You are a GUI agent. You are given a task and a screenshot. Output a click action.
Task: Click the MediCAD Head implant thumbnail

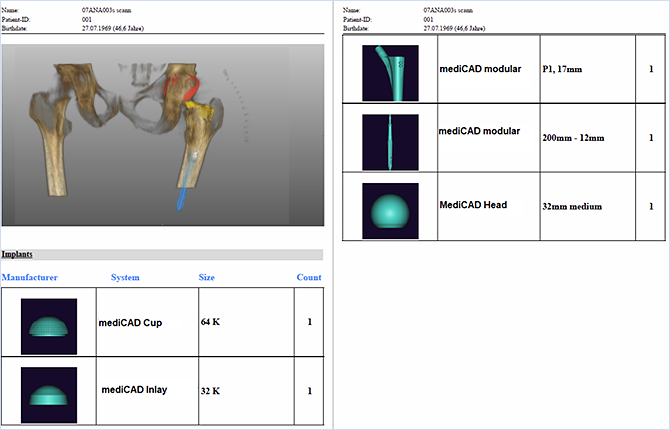[390, 211]
